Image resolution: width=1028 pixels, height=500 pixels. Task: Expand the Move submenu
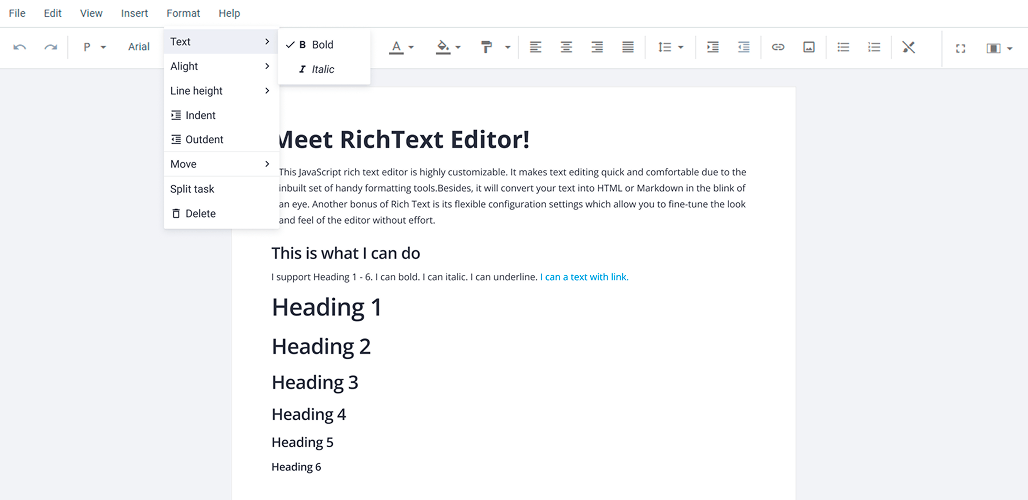(221, 164)
